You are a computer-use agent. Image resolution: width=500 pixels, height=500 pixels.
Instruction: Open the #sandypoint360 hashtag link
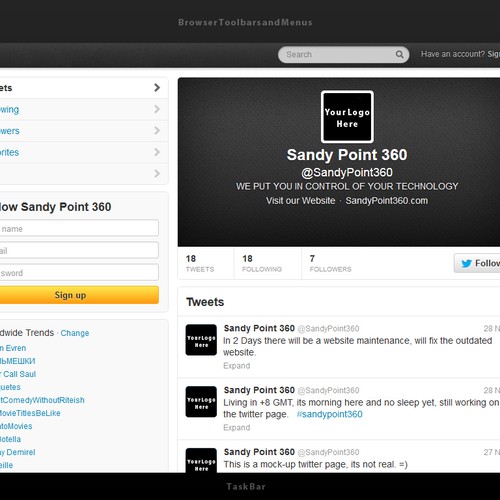329,414
